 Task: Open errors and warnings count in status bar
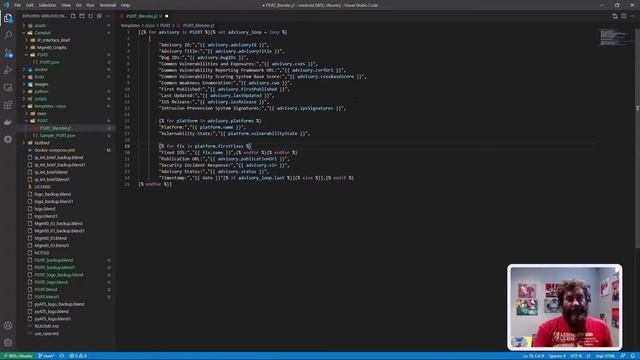click(x=78, y=356)
